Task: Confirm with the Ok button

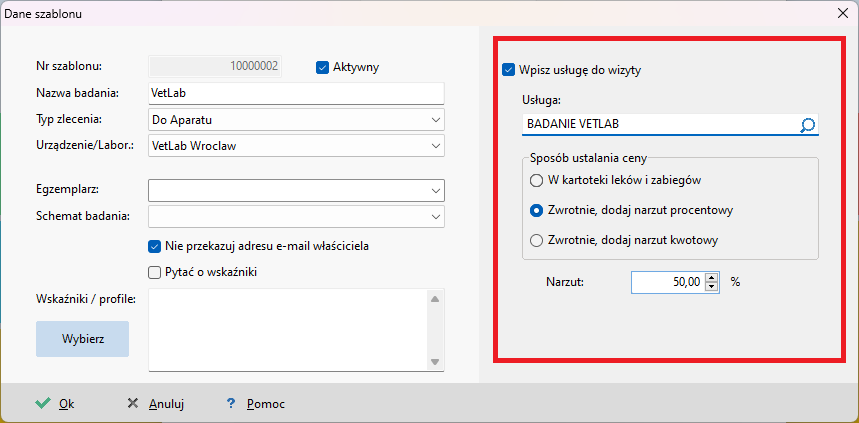Action: [55, 404]
